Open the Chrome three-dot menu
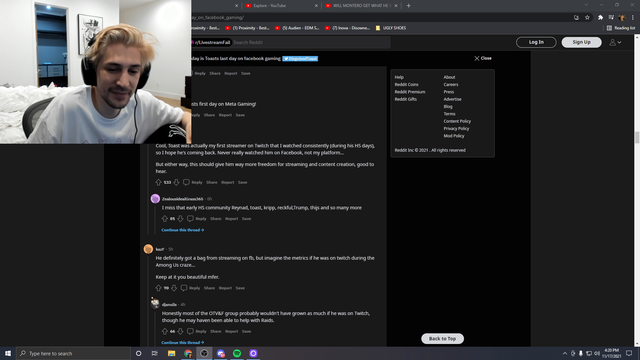 (x=633, y=18)
